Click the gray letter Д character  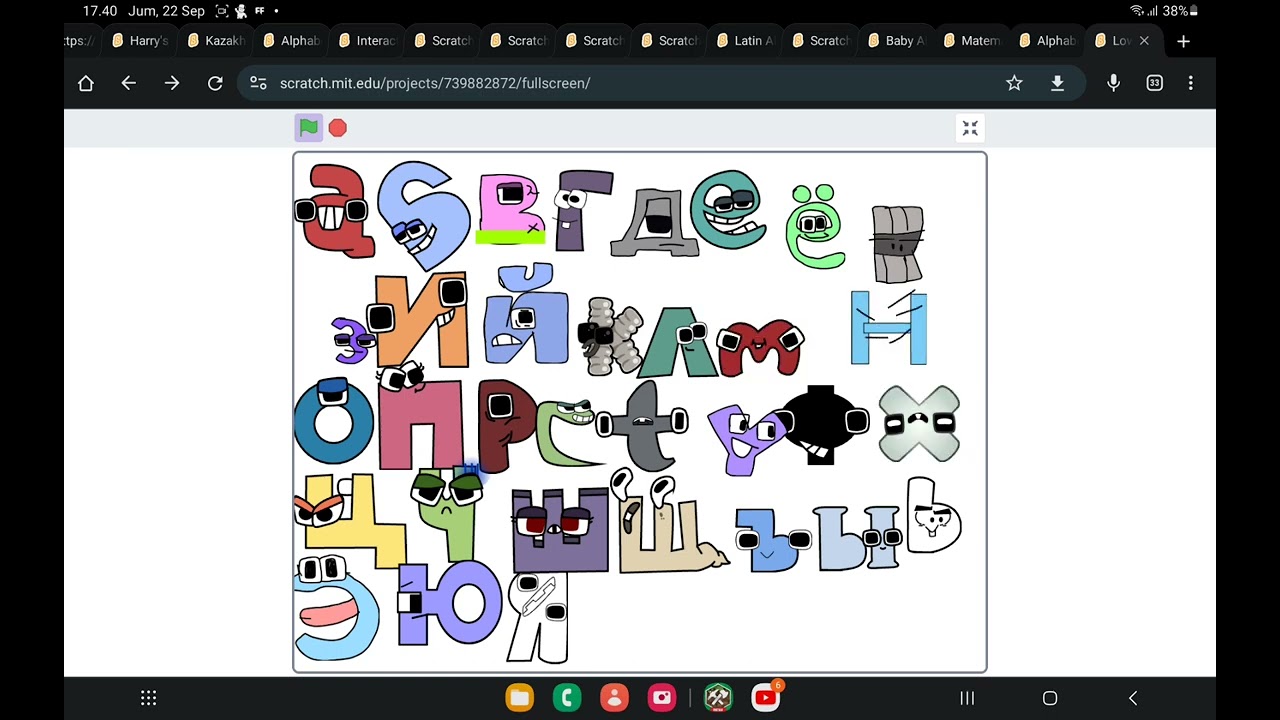coord(656,221)
